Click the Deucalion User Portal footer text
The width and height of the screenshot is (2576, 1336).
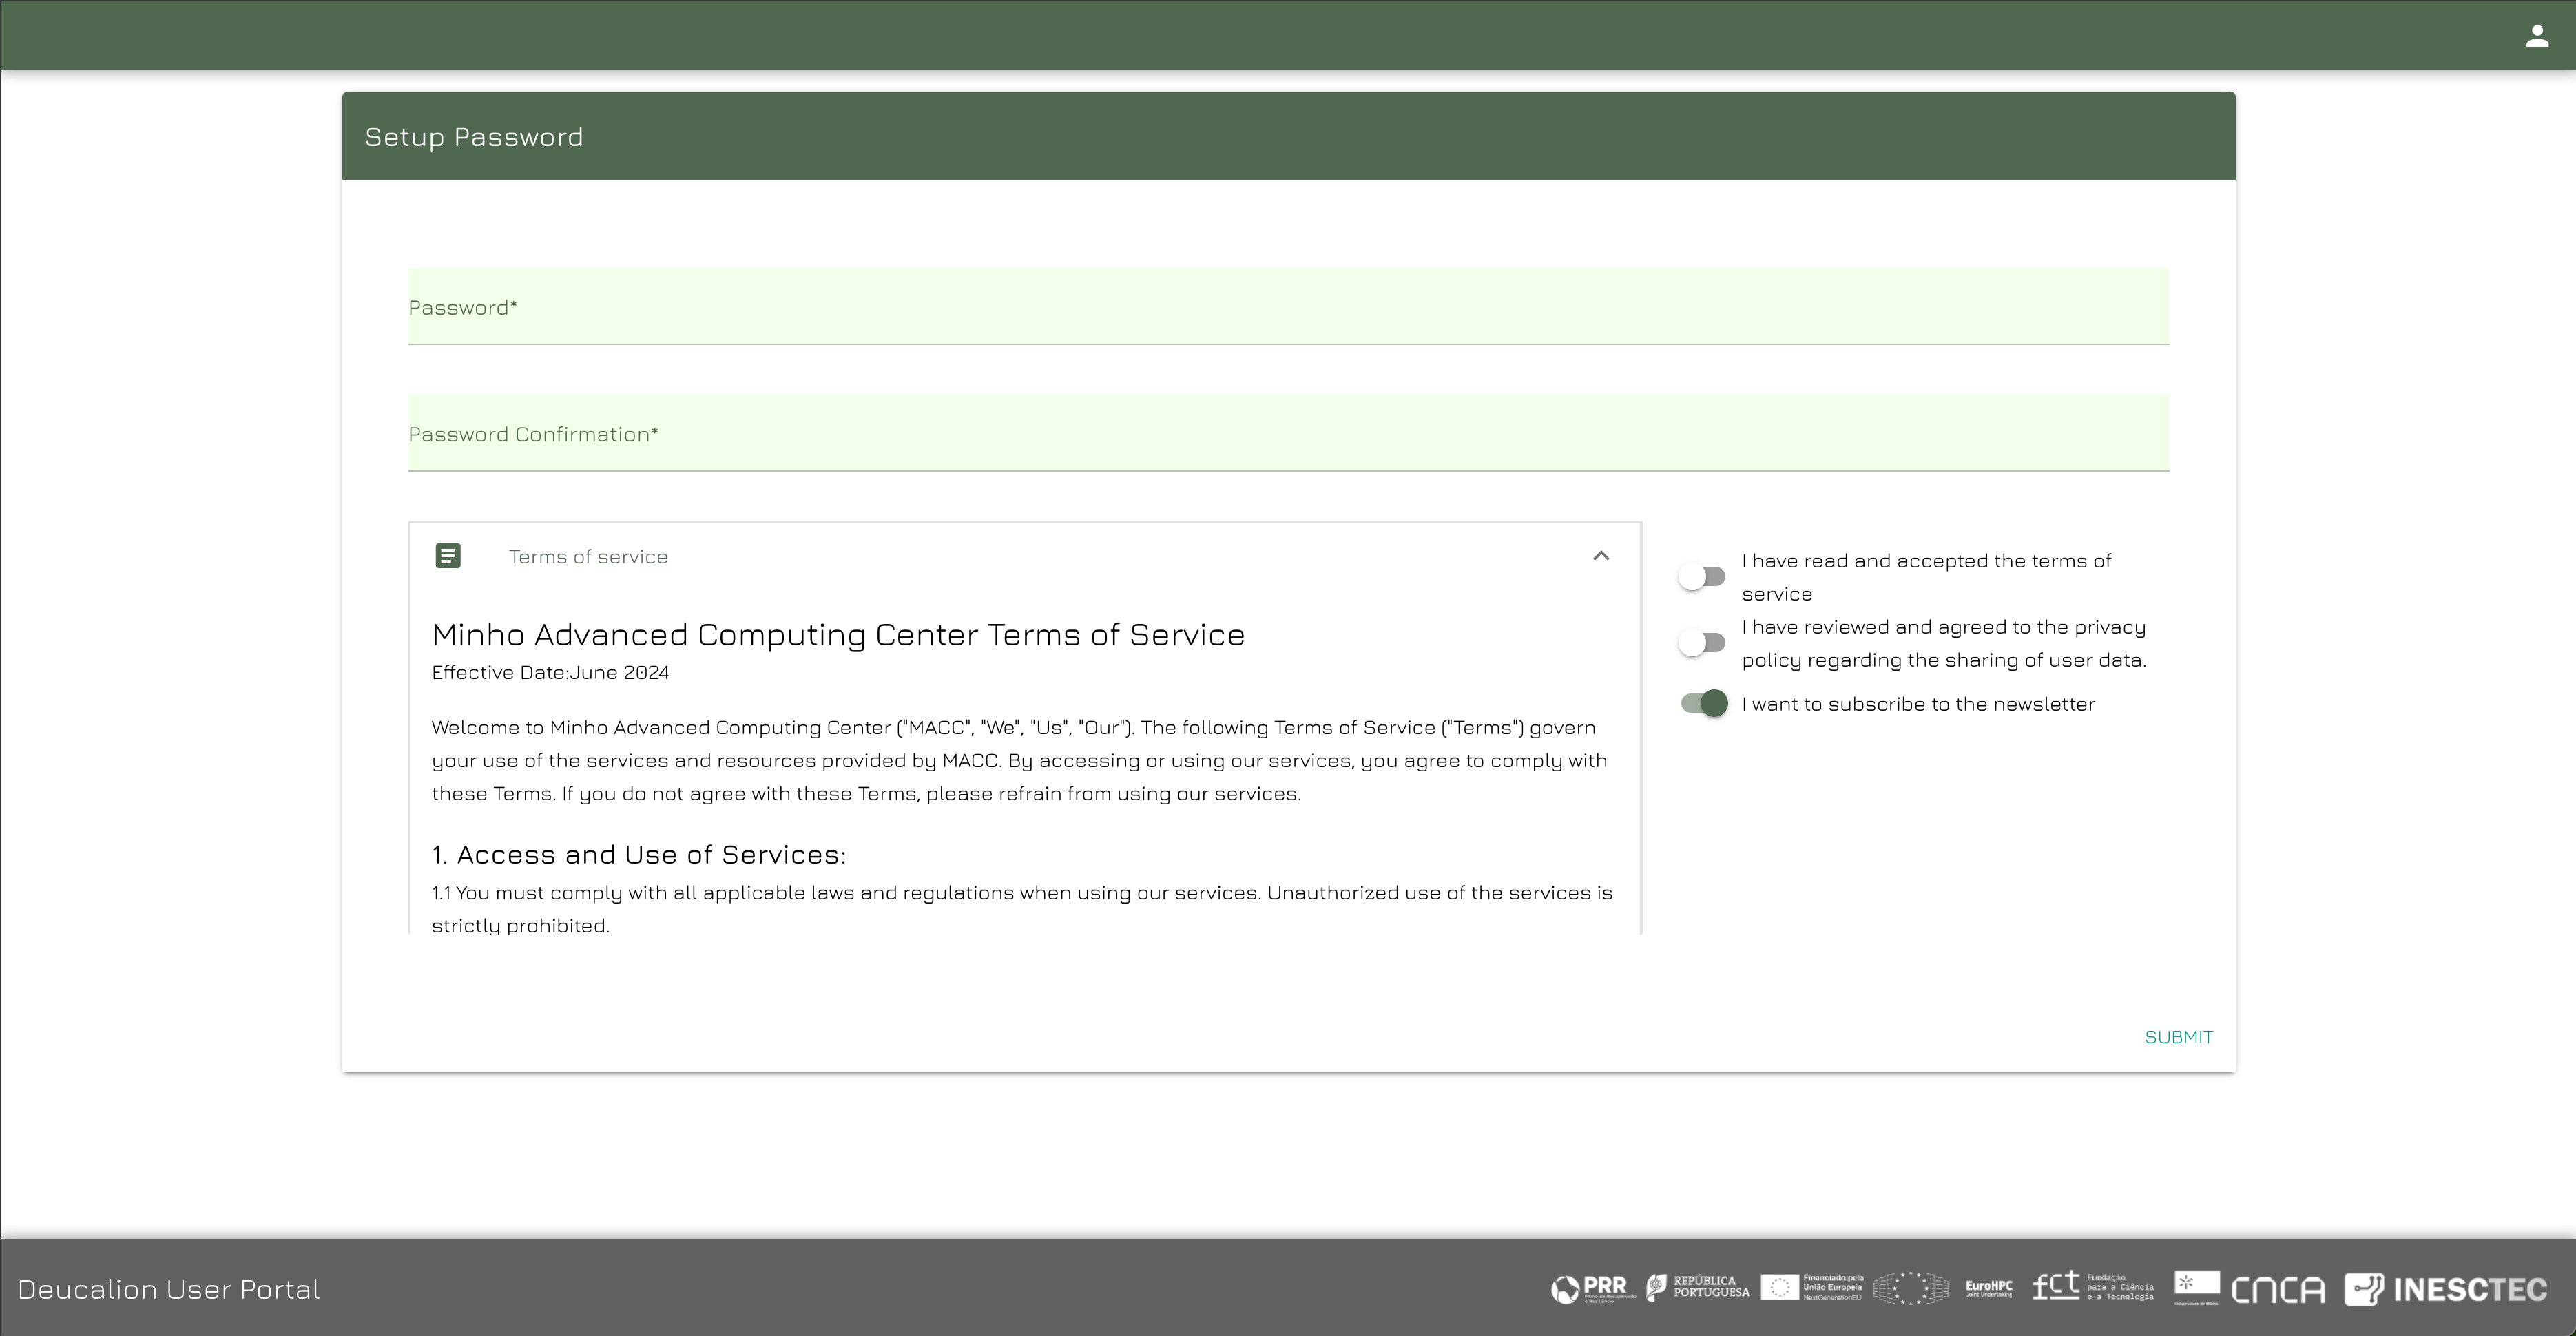(x=169, y=1289)
